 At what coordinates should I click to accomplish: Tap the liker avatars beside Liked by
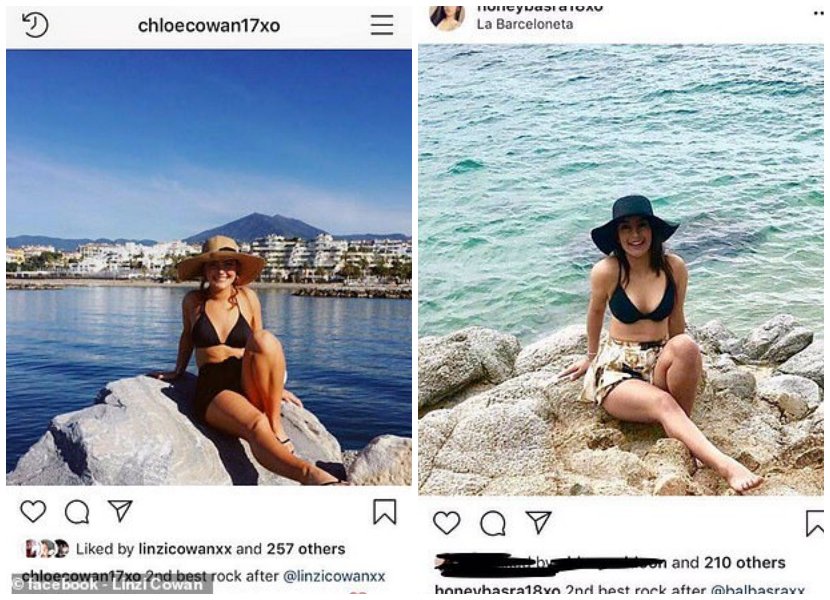point(47,549)
